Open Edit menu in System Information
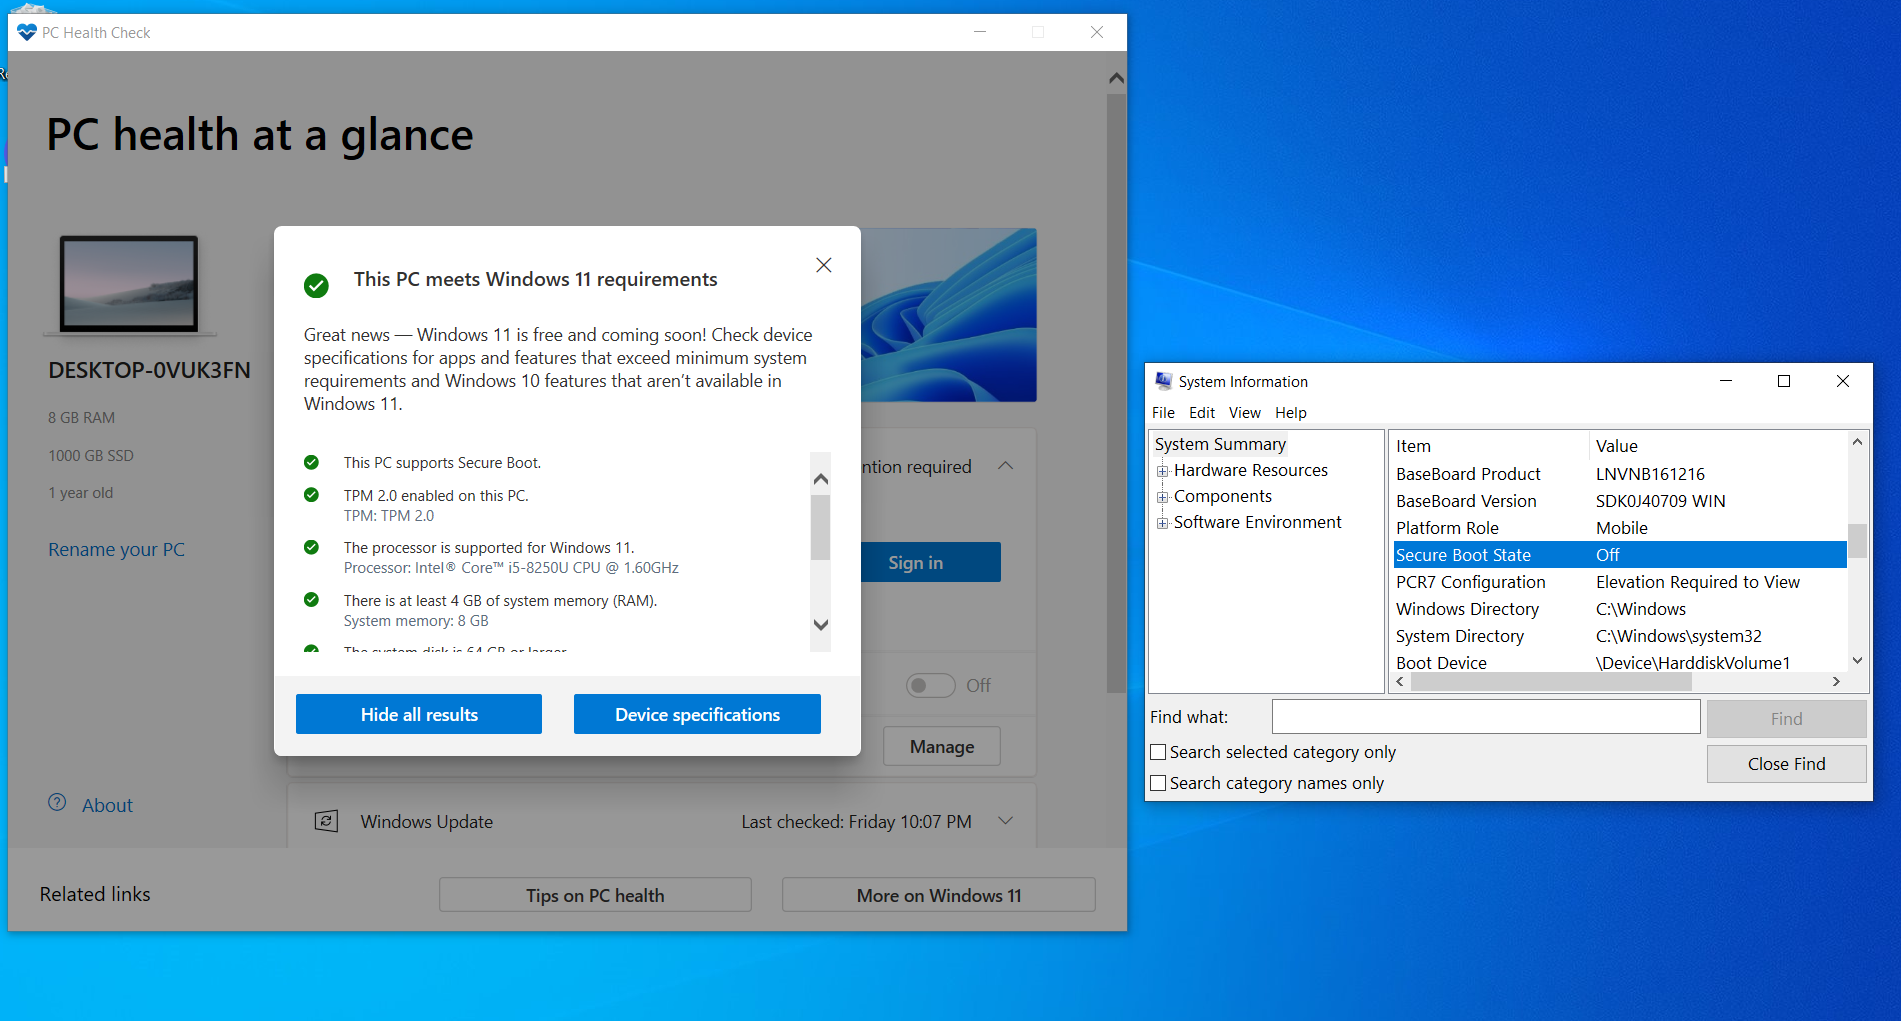The image size is (1901, 1021). 1202,412
